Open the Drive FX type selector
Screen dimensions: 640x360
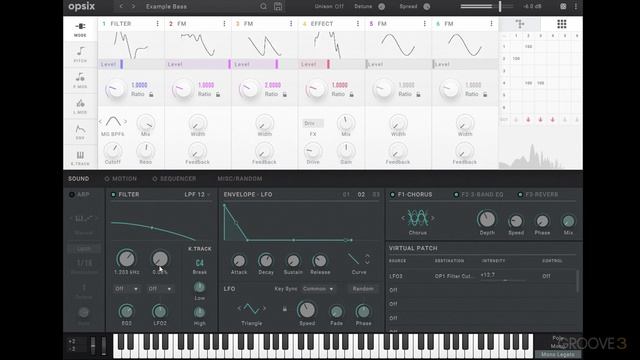(x=313, y=123)
